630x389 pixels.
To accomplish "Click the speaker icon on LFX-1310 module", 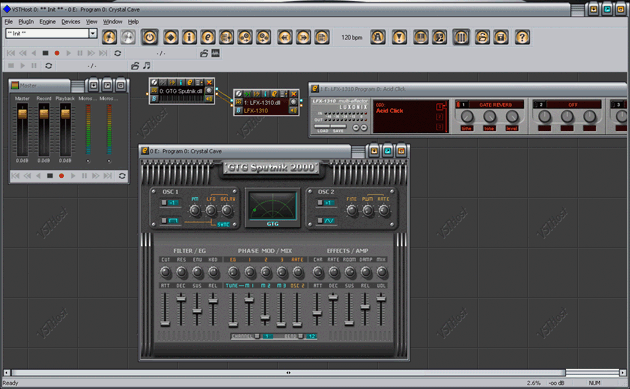I will 294,110.
